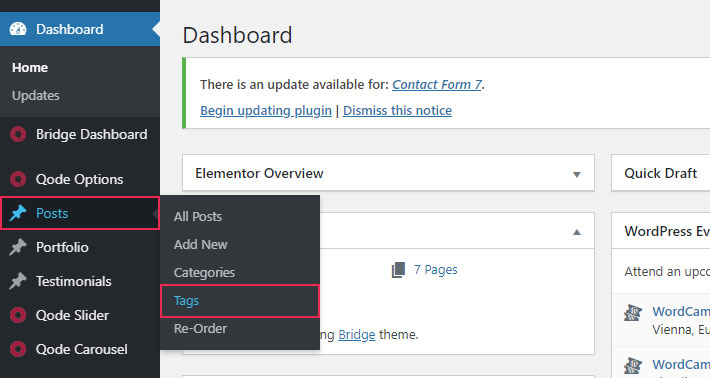Click the Qode Carousel circle icon

click(18, 349)
